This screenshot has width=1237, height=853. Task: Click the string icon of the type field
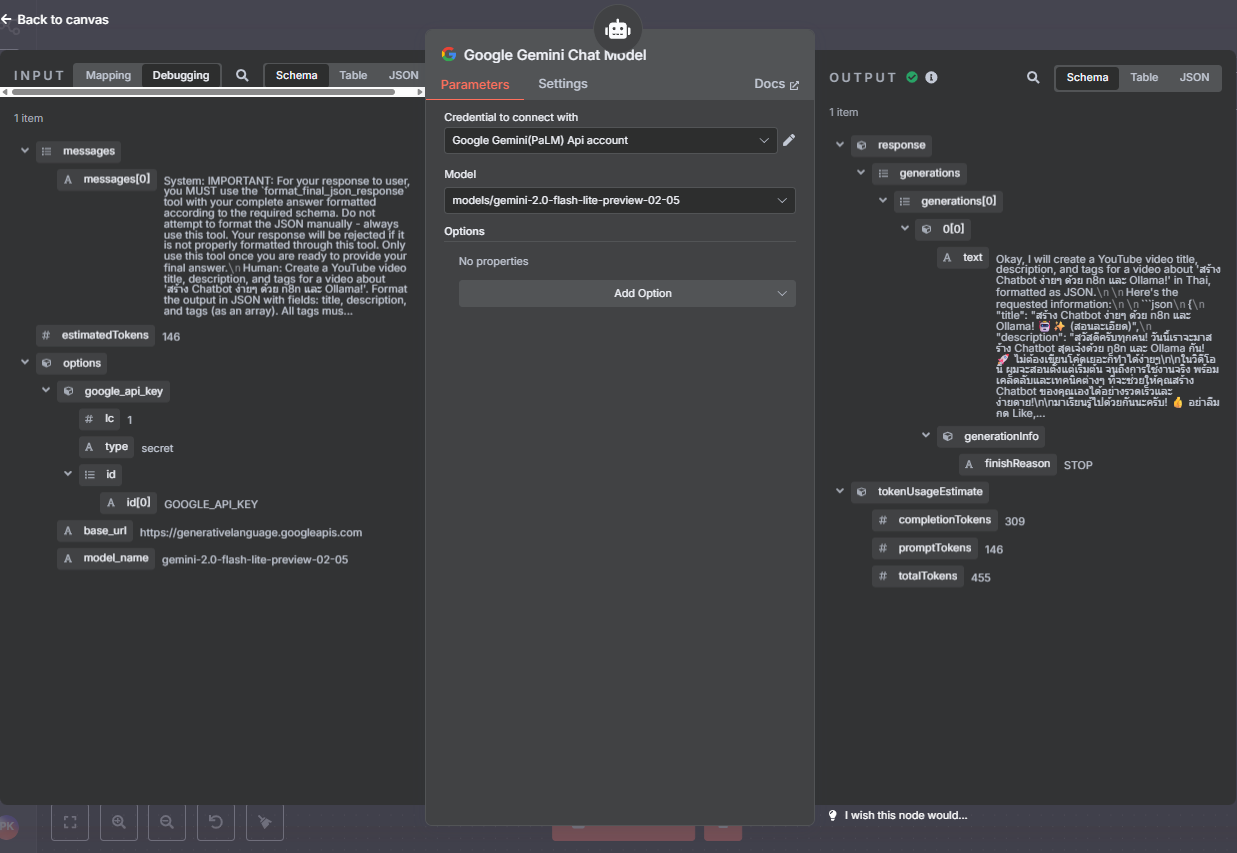pos(89,447)
